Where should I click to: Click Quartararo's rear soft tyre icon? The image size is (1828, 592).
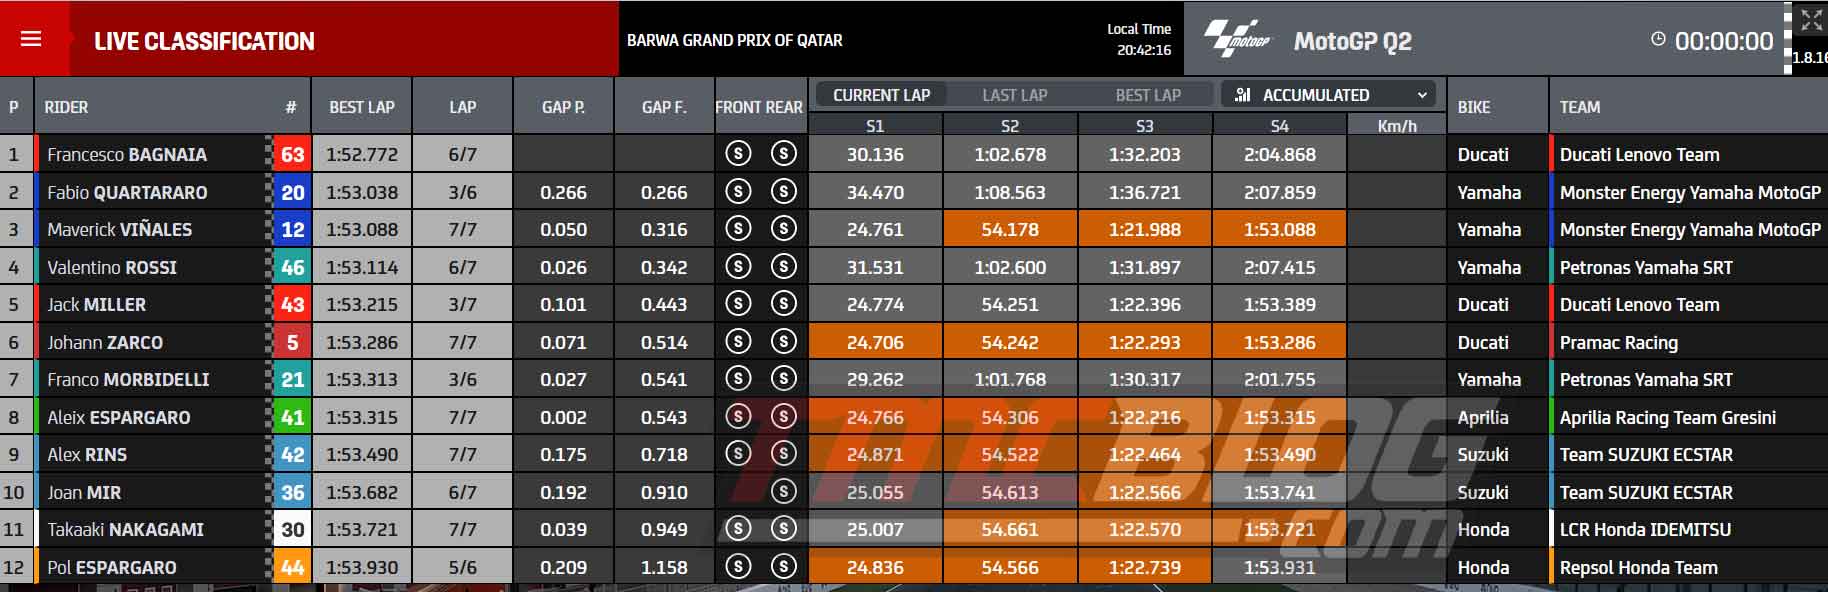[784, 191]
